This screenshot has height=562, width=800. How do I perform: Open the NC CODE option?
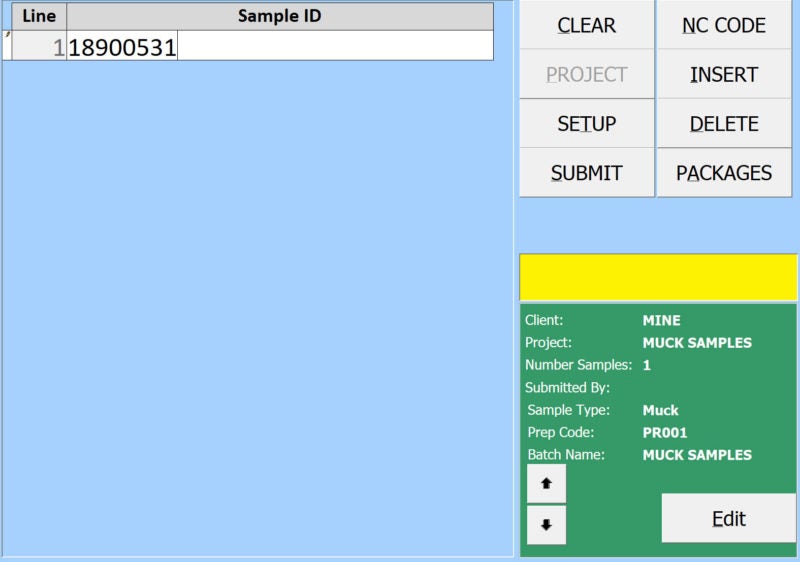click(724, 24)
